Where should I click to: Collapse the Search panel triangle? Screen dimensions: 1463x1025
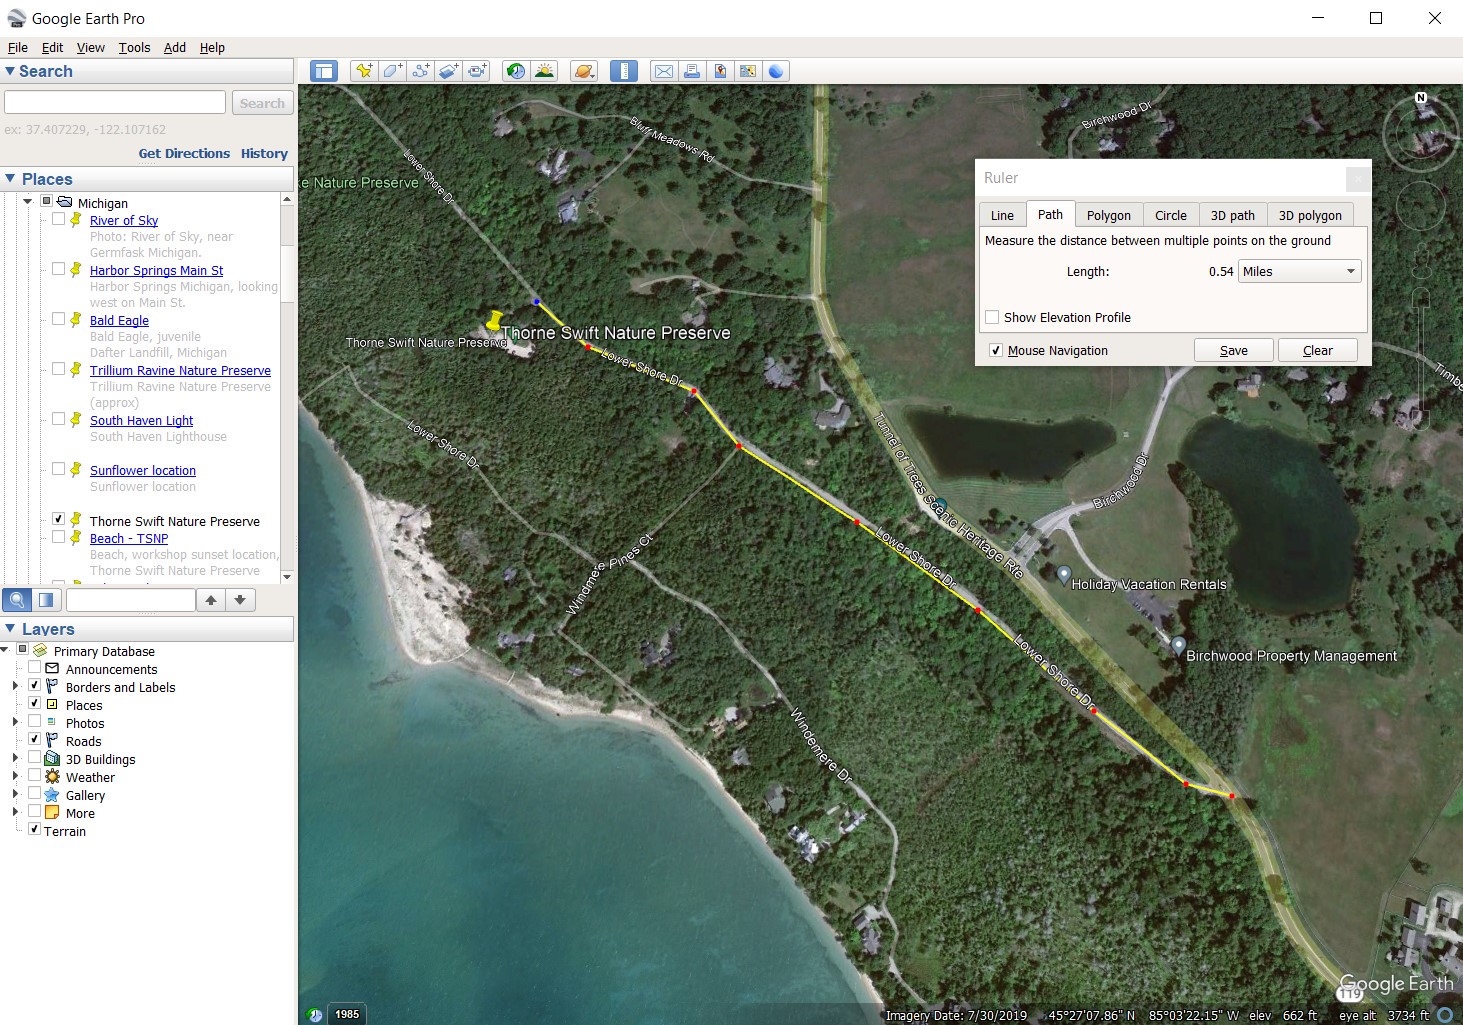pyautogui.click(x=10, y=71)
